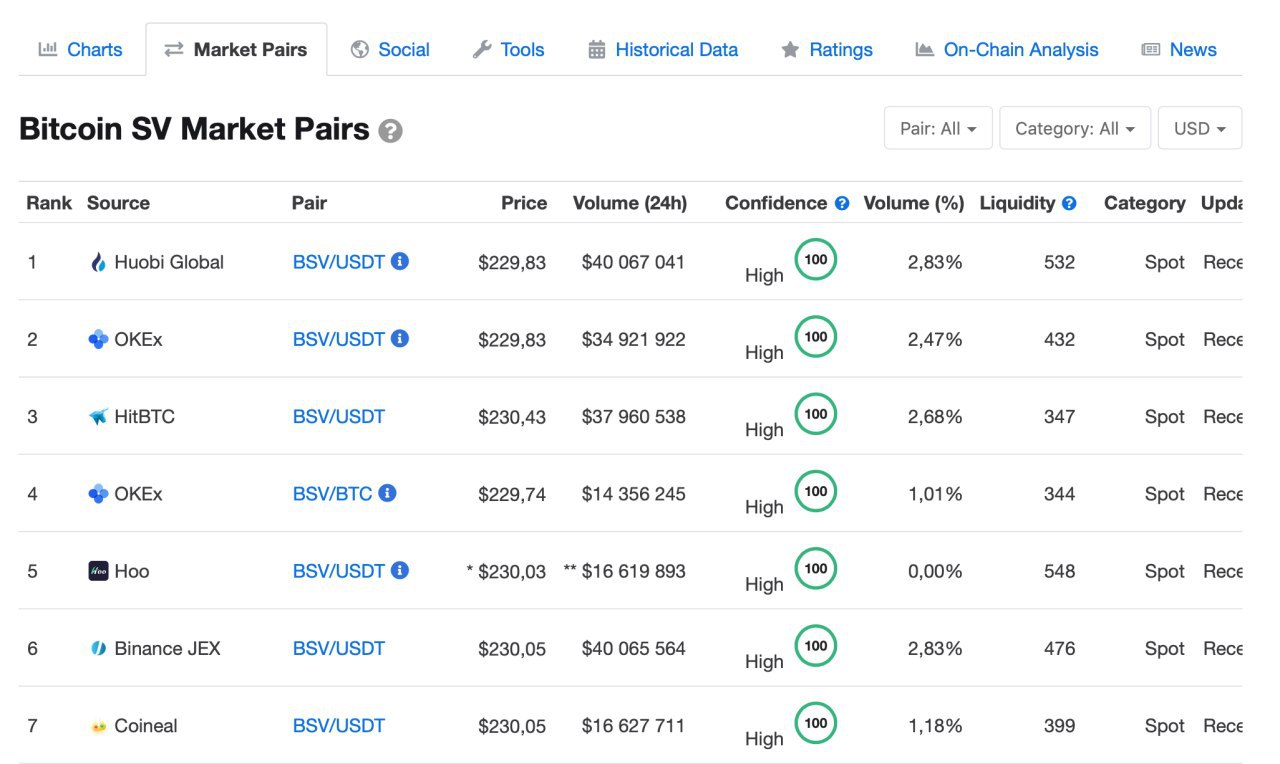Click the confidence score 100 circle for Hoo
Image resolution: width=1280 pixels, height=764 pixels.
pyautogui.click(x=816, y=568)
